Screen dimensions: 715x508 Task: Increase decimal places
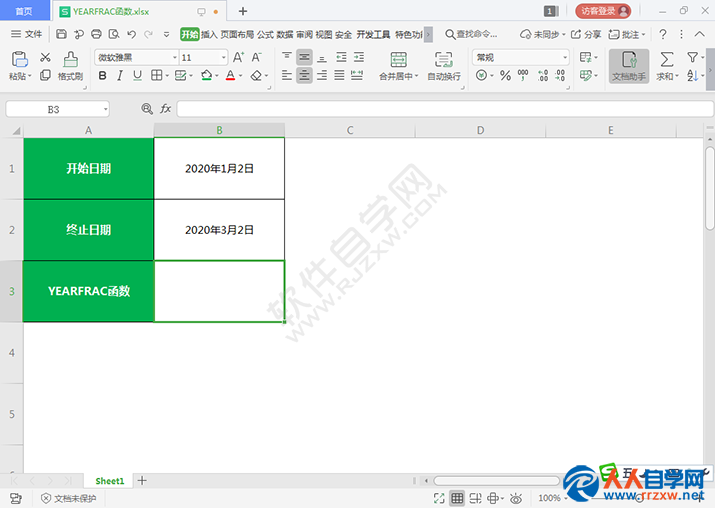coord(543,75)
